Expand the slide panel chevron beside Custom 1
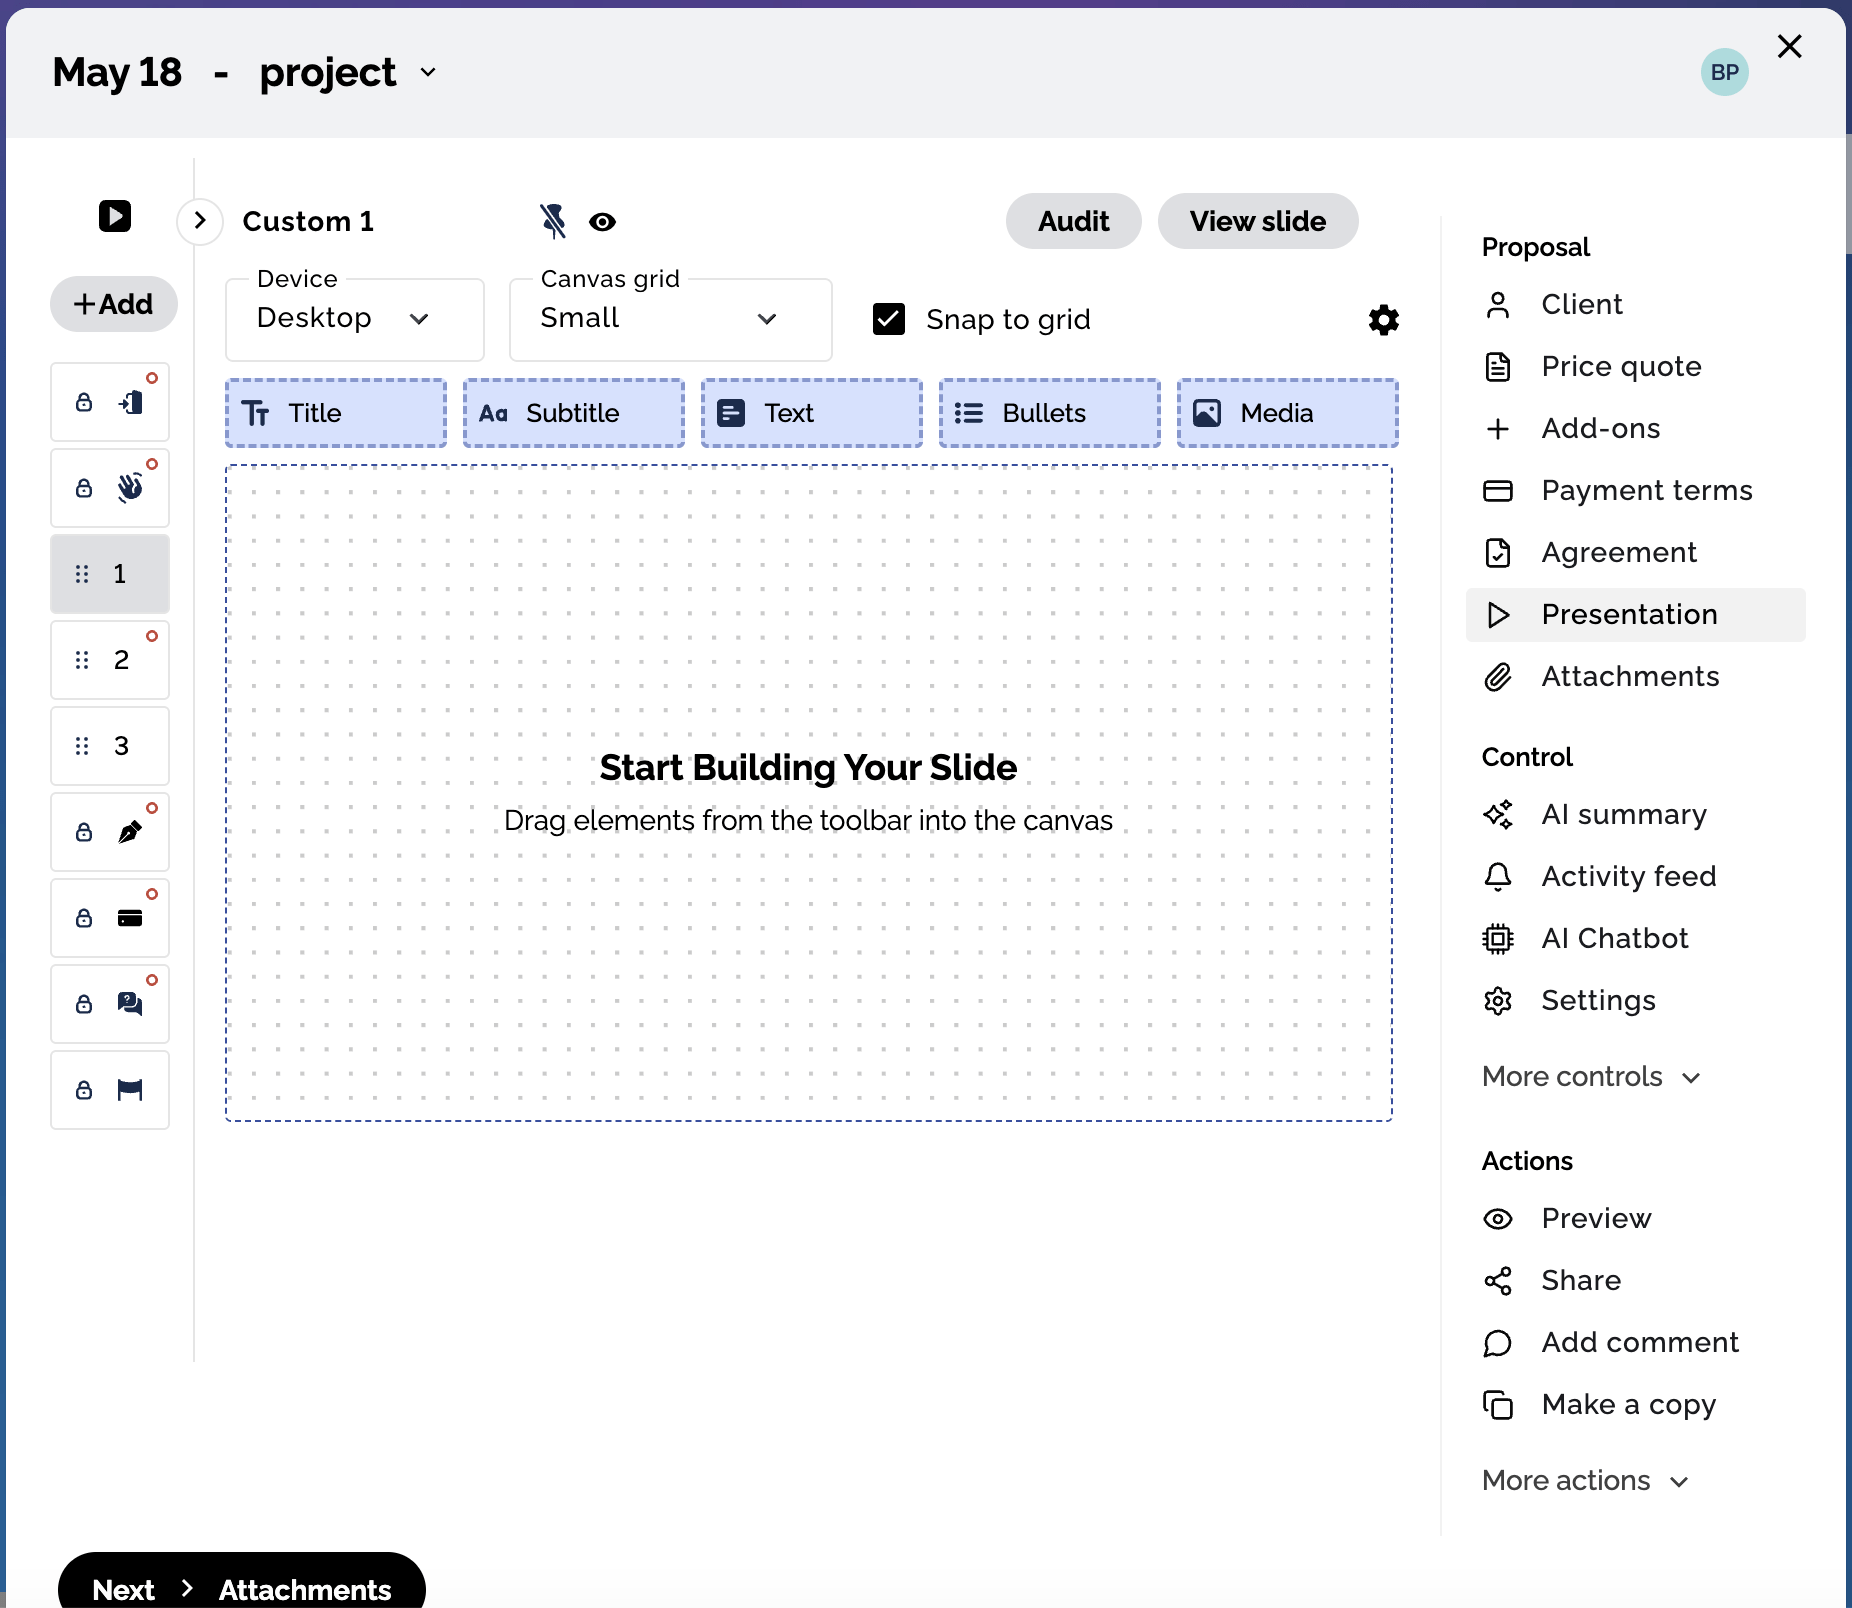 200,220
